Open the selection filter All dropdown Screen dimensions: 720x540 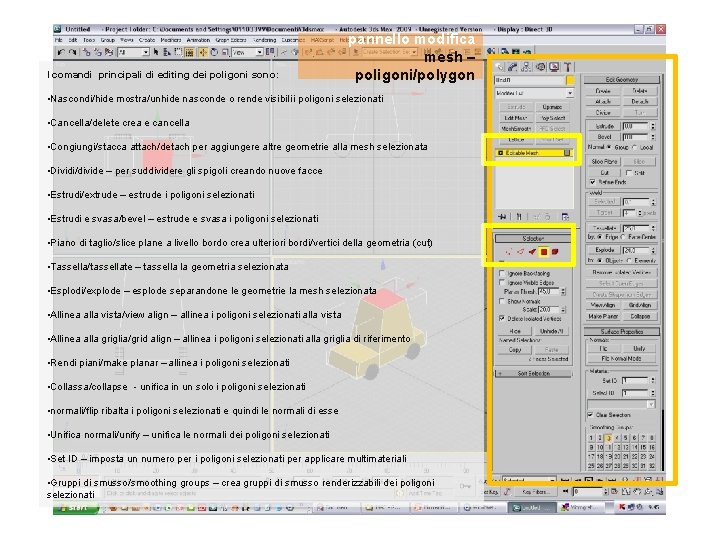[133, 52]
